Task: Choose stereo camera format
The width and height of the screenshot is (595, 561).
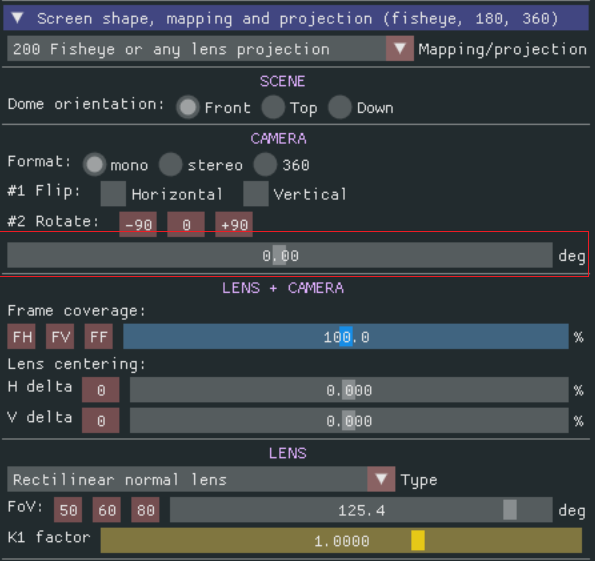Action: point(170,165)
